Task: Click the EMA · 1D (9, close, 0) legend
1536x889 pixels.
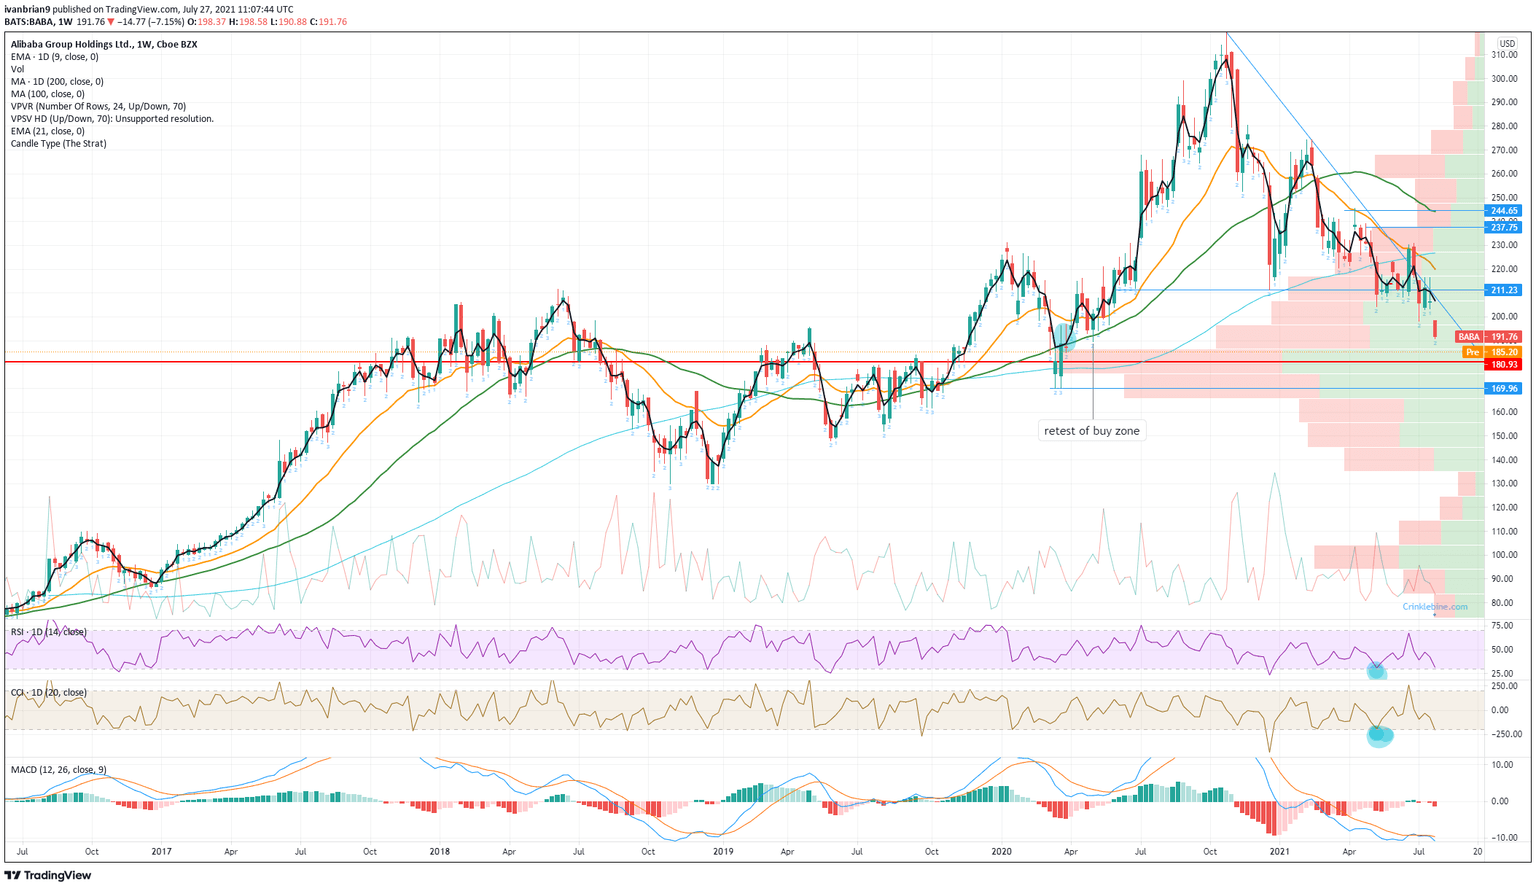Action: tap(54, 57)
